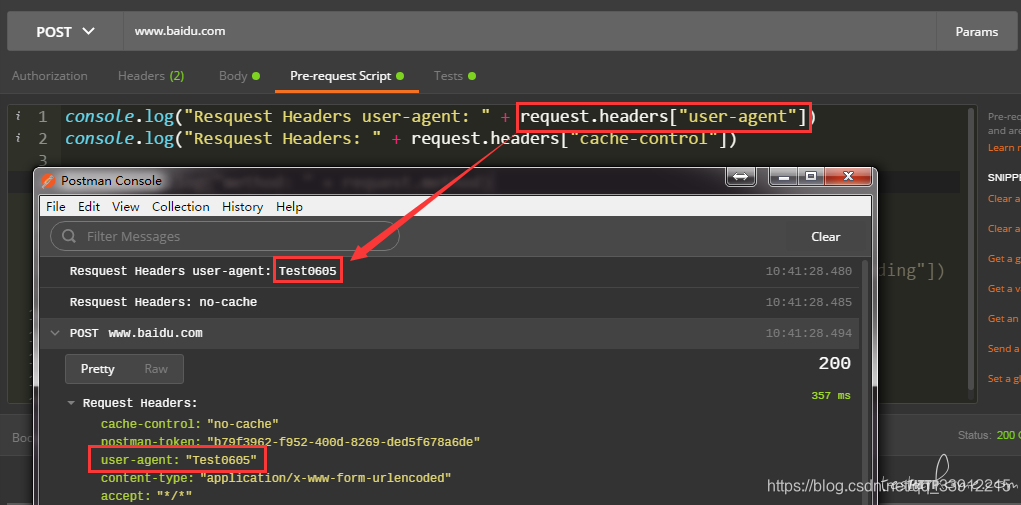Switch to the Authorization tab
The height and width of the screenshot is (505, 1021).
pyautogui.click(x=49, y=76)
